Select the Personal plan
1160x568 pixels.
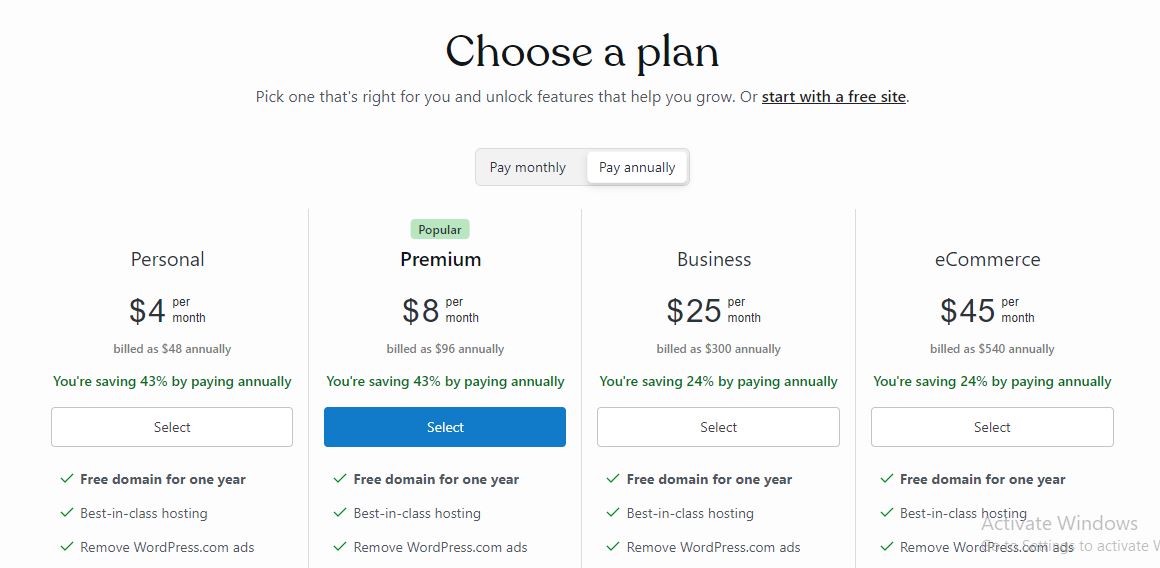[172, 427]
